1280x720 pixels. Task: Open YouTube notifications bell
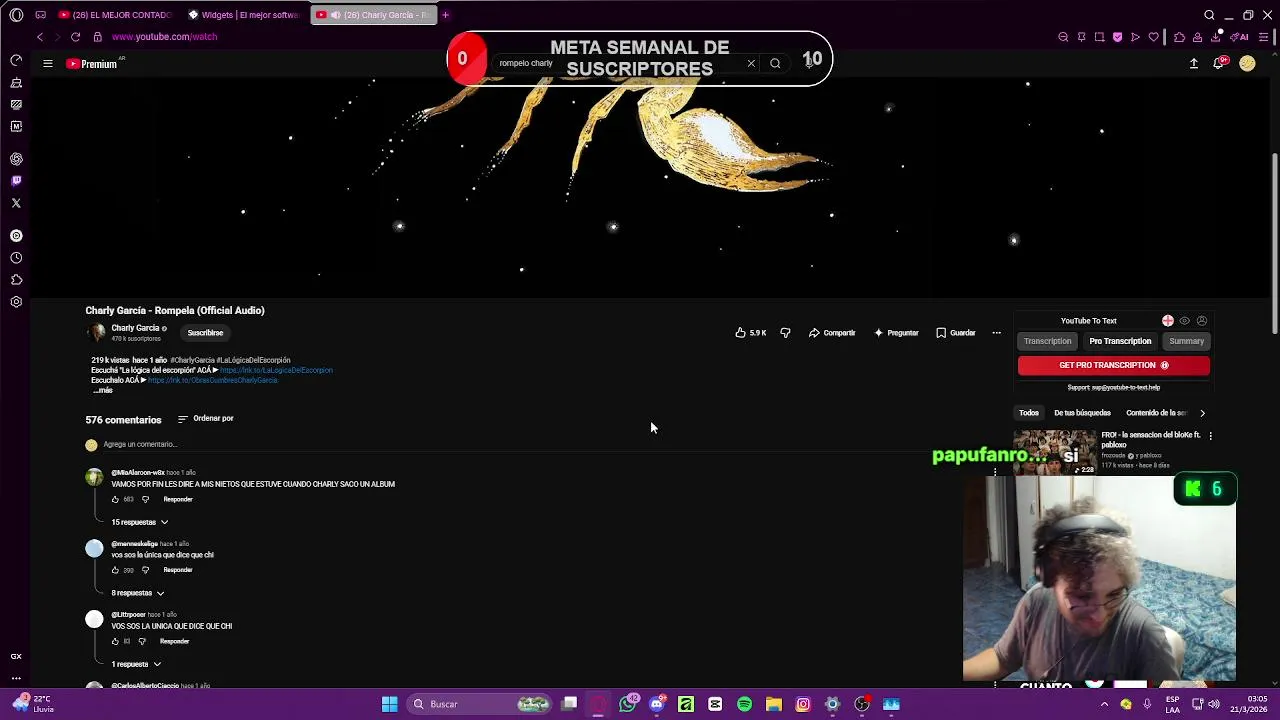[1219, 63]
